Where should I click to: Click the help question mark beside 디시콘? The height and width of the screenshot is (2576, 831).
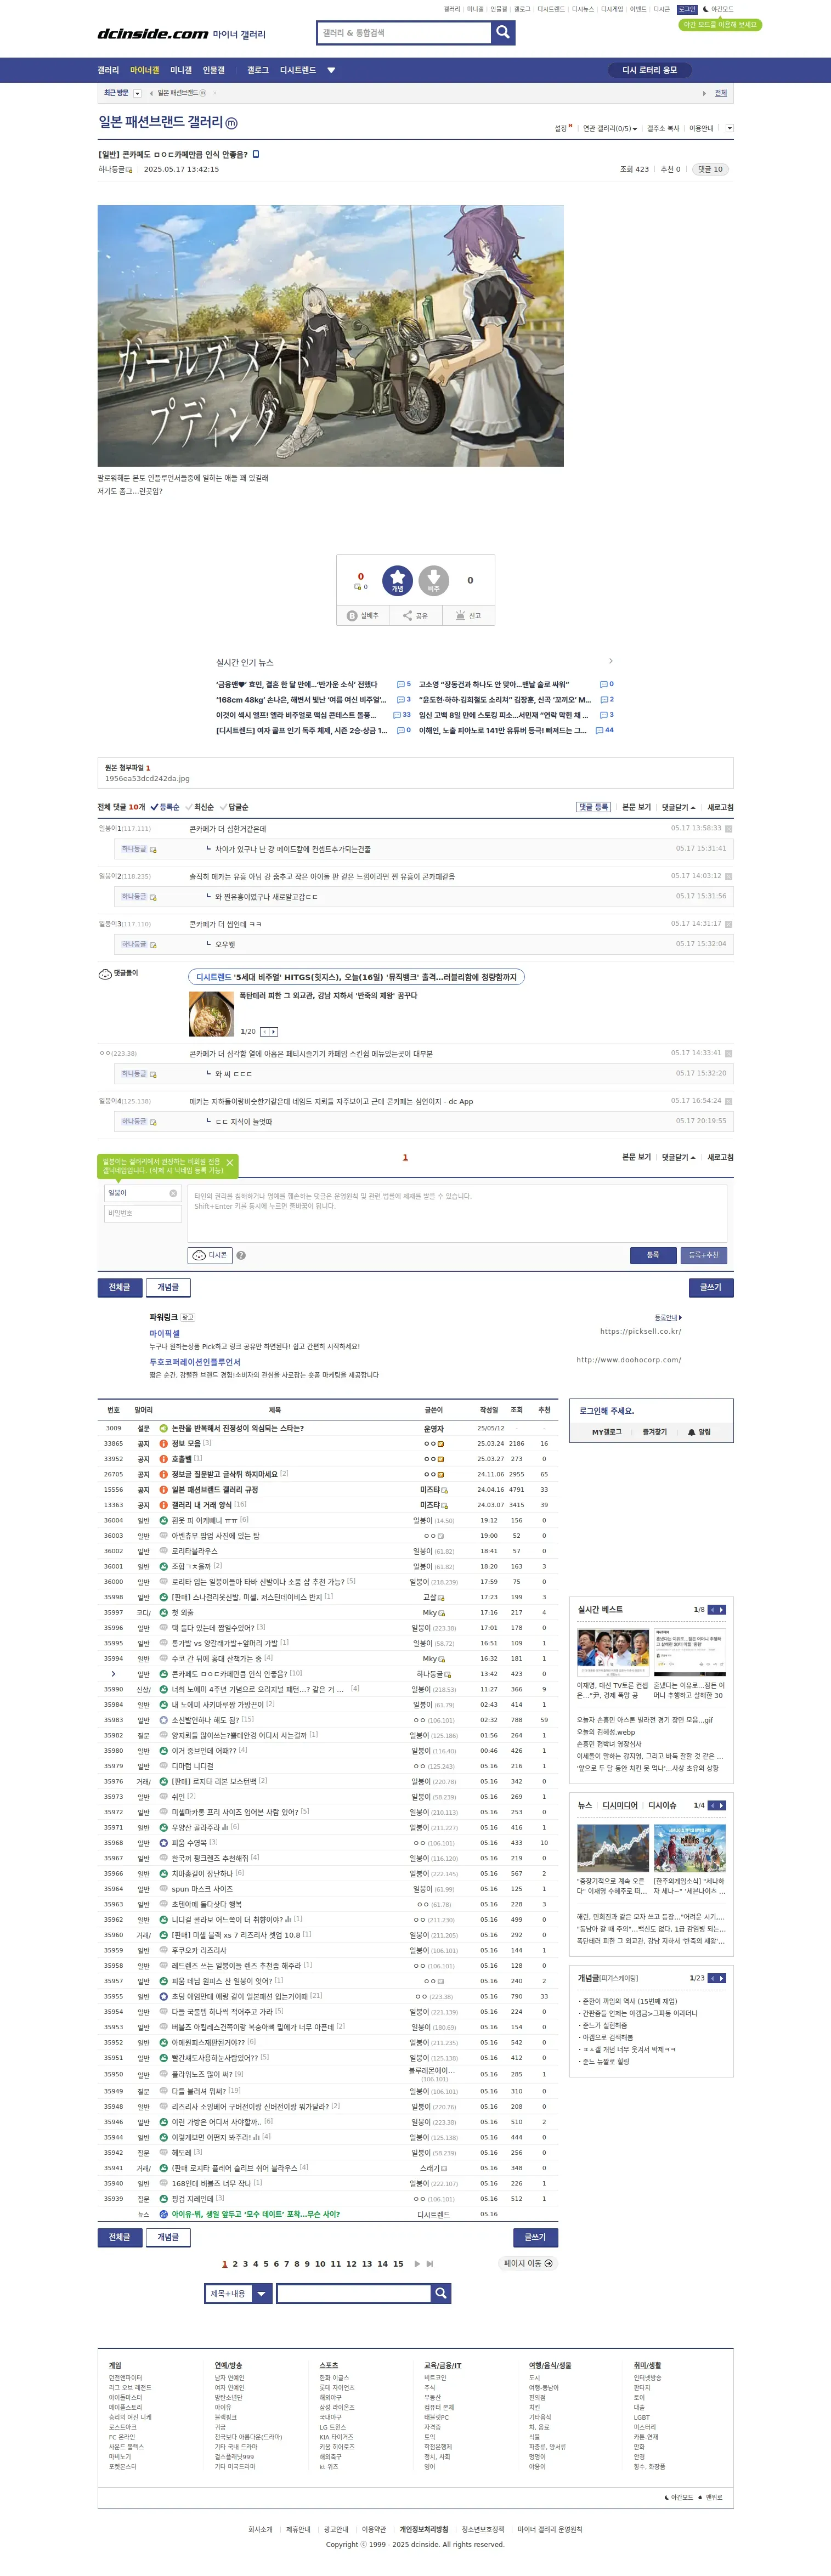[241, 1256]
